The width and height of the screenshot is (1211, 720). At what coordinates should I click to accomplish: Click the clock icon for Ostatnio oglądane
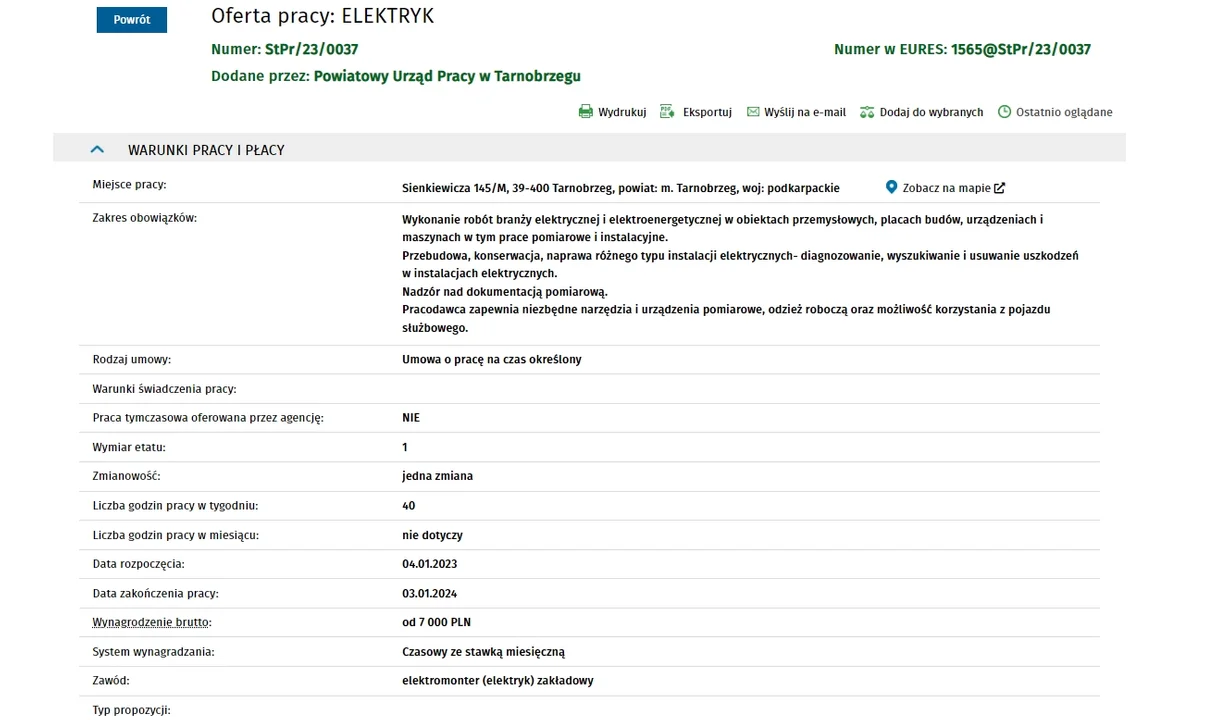tap(1005, 112)
